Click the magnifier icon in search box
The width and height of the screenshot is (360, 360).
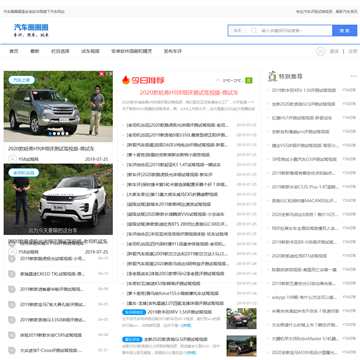click(254, 31)
